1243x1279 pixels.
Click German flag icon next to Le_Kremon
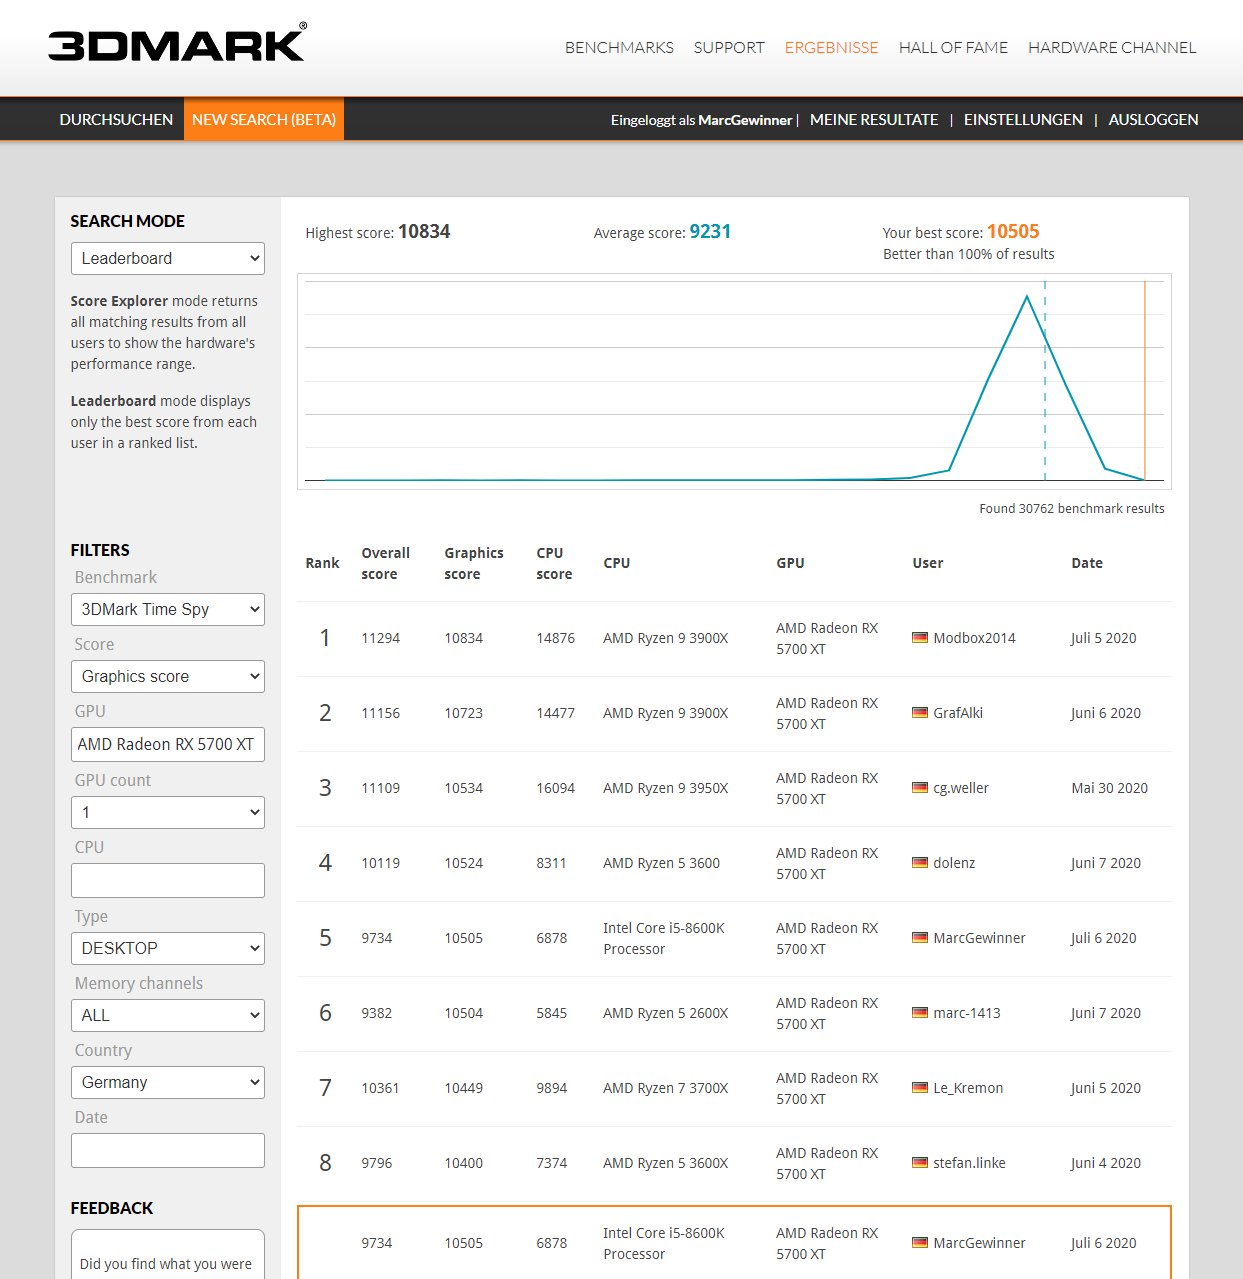pyautogui.click(x=920, y=1087)
